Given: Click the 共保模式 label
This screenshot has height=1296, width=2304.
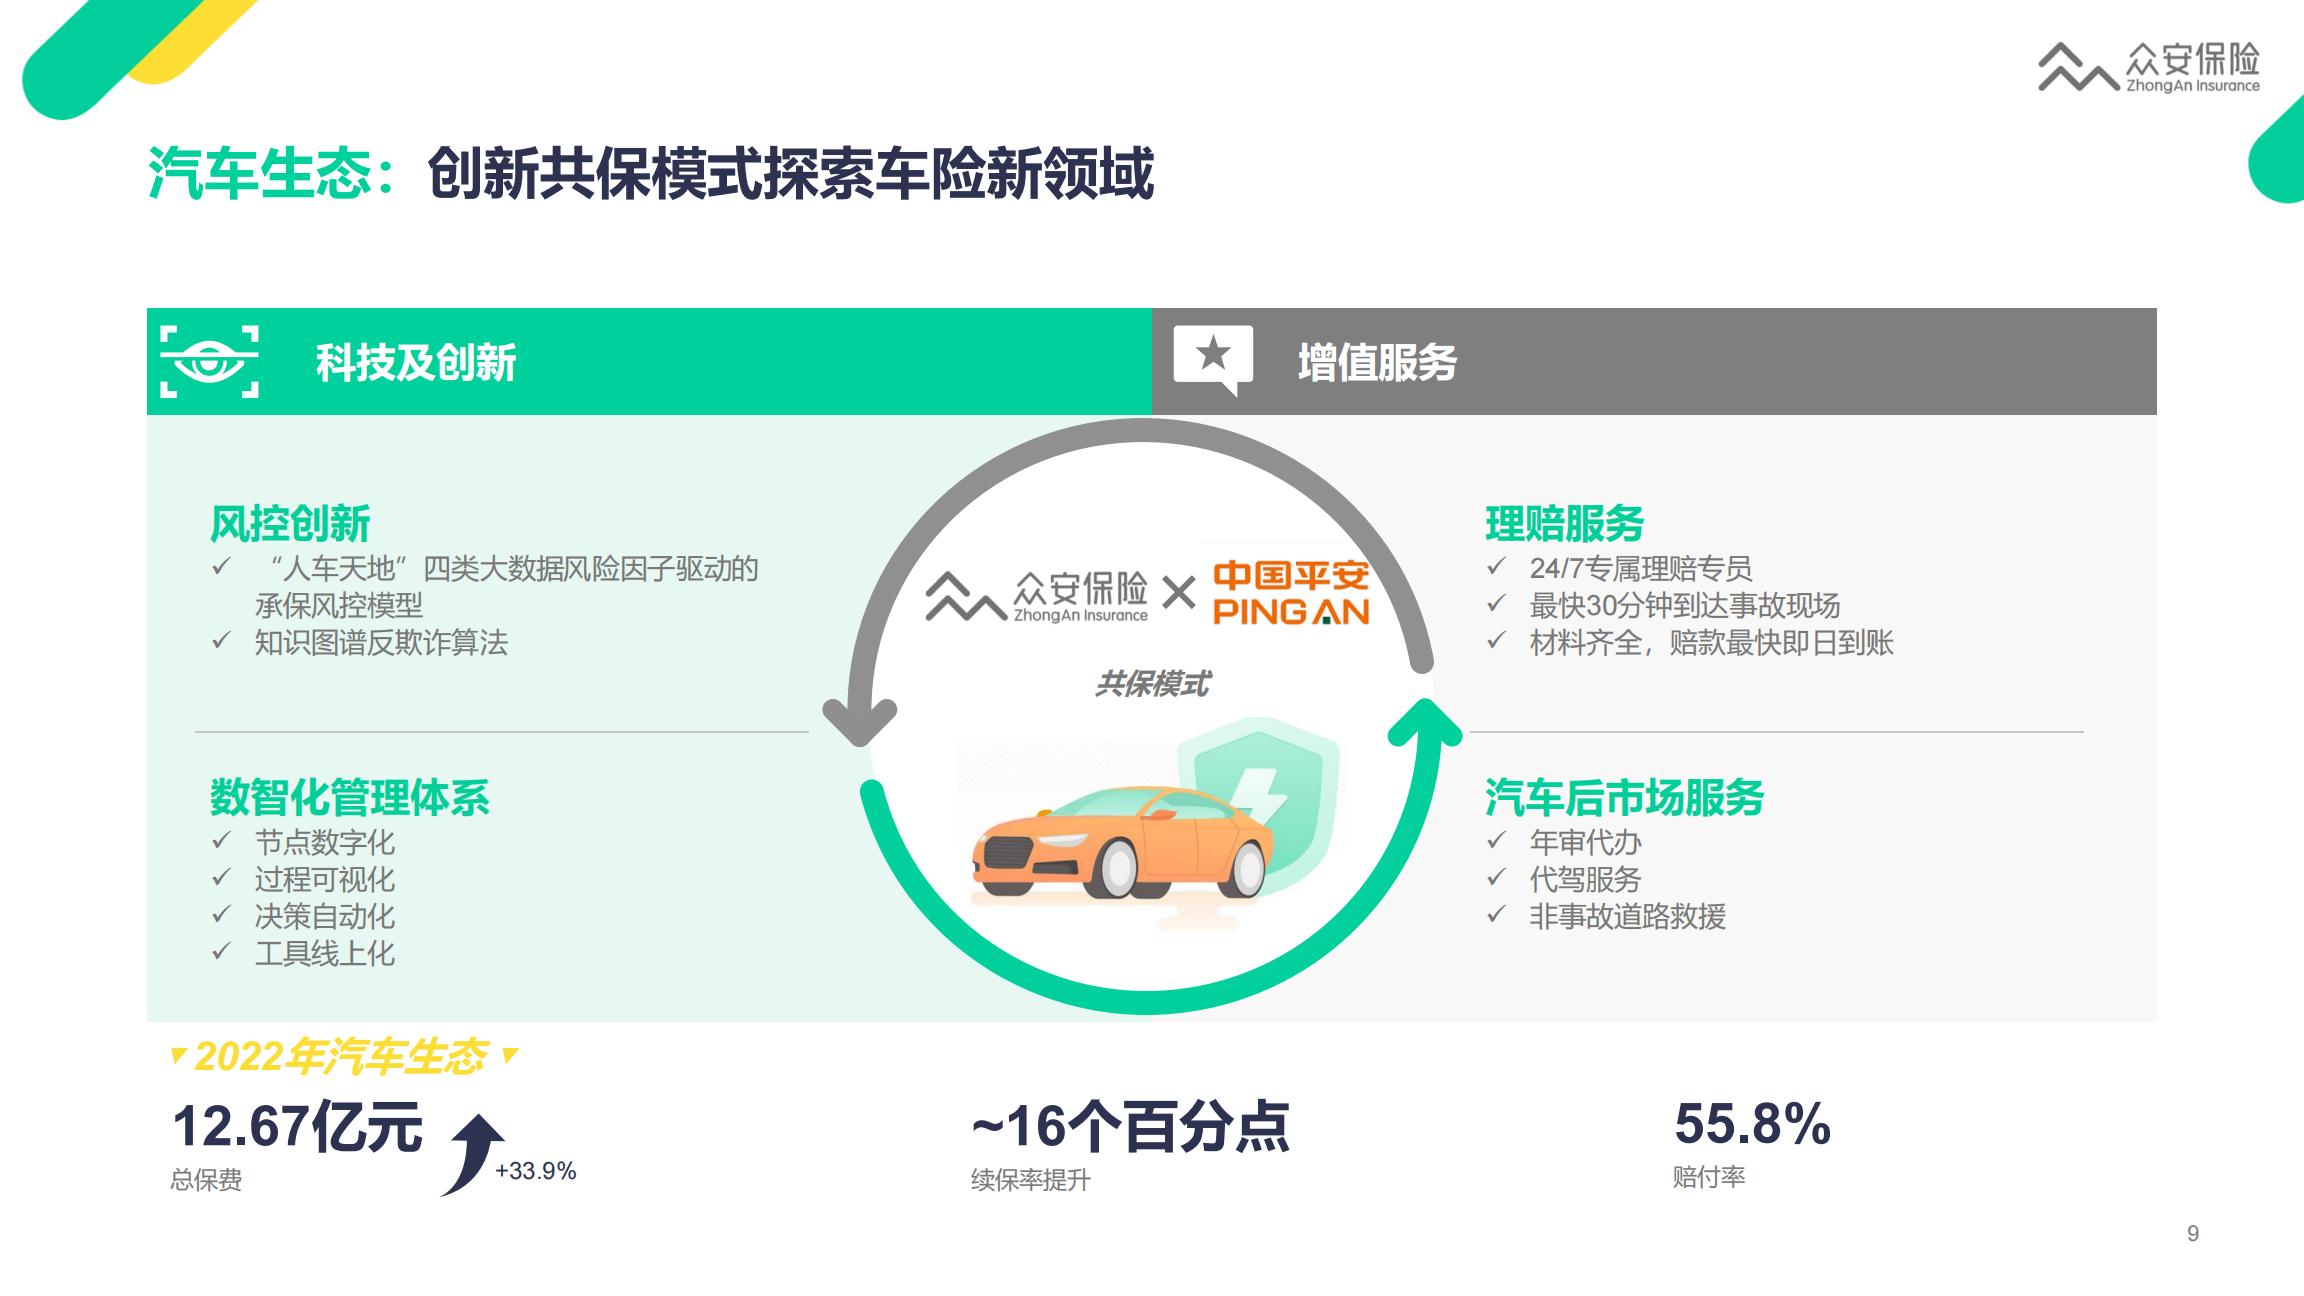Looking at the screenshot, I should click(x=1152, y=684).
